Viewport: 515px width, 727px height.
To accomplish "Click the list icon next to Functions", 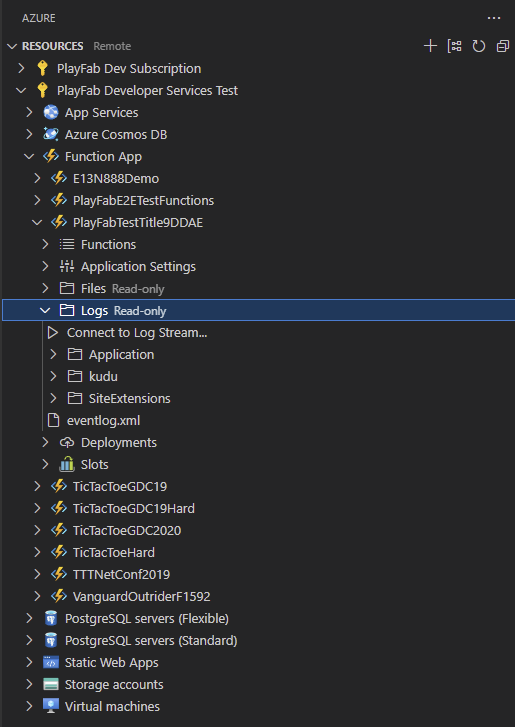I will pos(67,244).
